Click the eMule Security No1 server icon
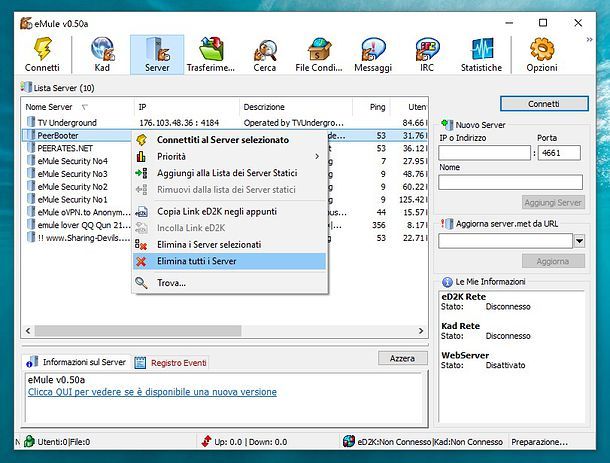Screen dimensions: 610x463 pyautogui.click(x=31, y=199)
